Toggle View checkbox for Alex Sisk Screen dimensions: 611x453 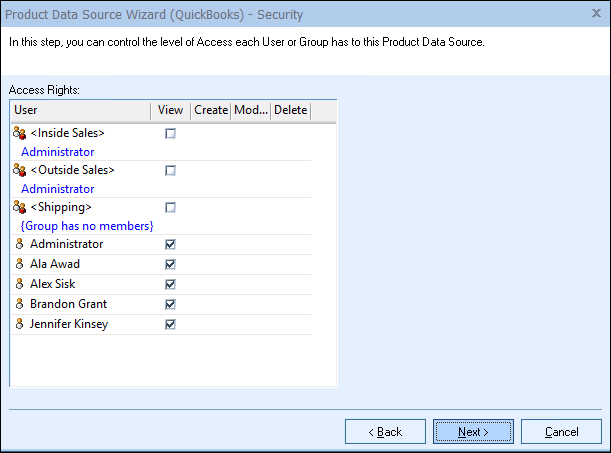[x=170, y=284]
